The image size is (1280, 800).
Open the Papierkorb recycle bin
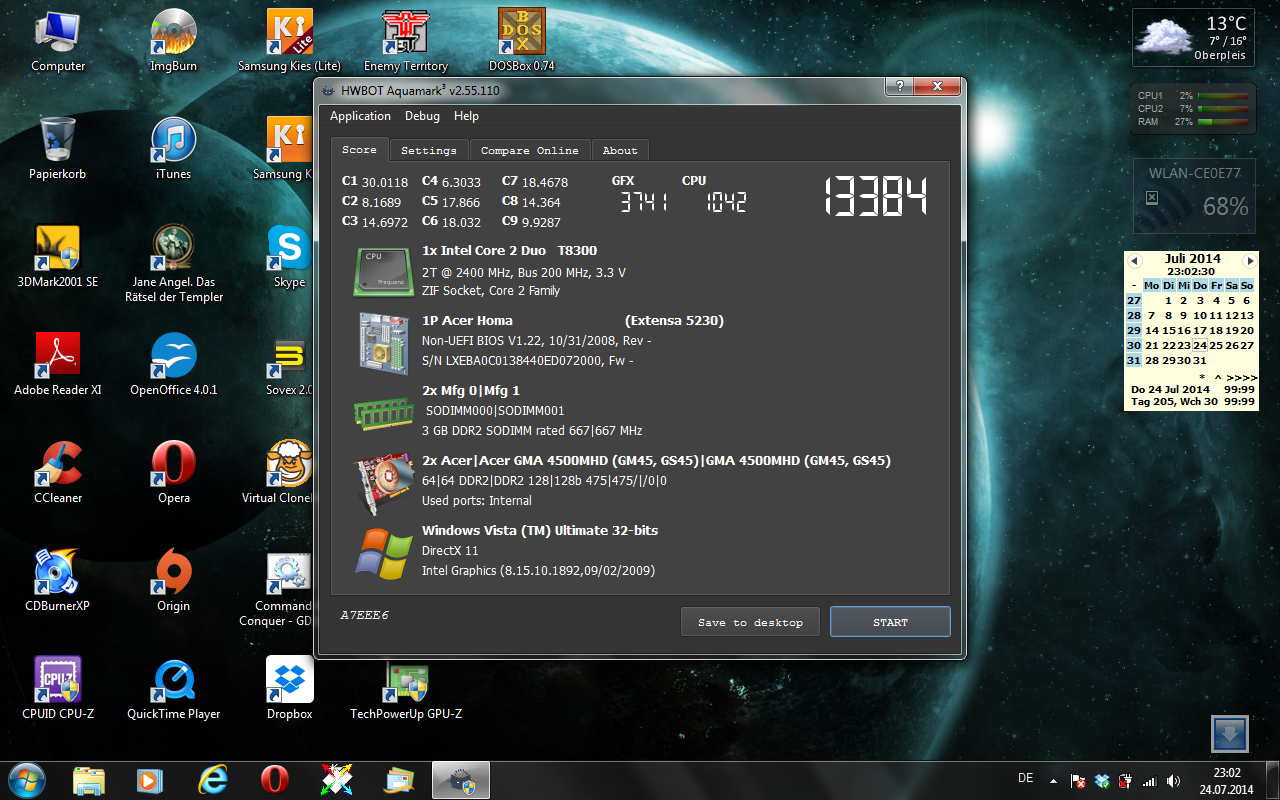[x=58, y=148]
